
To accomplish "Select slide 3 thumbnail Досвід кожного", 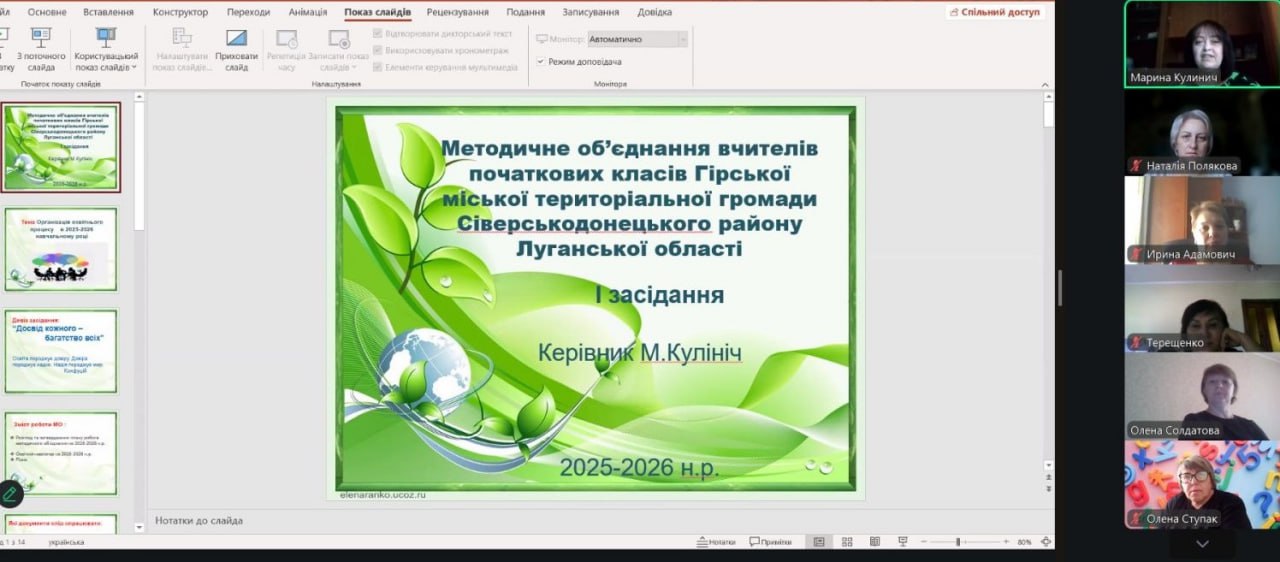I will [61, 351].
